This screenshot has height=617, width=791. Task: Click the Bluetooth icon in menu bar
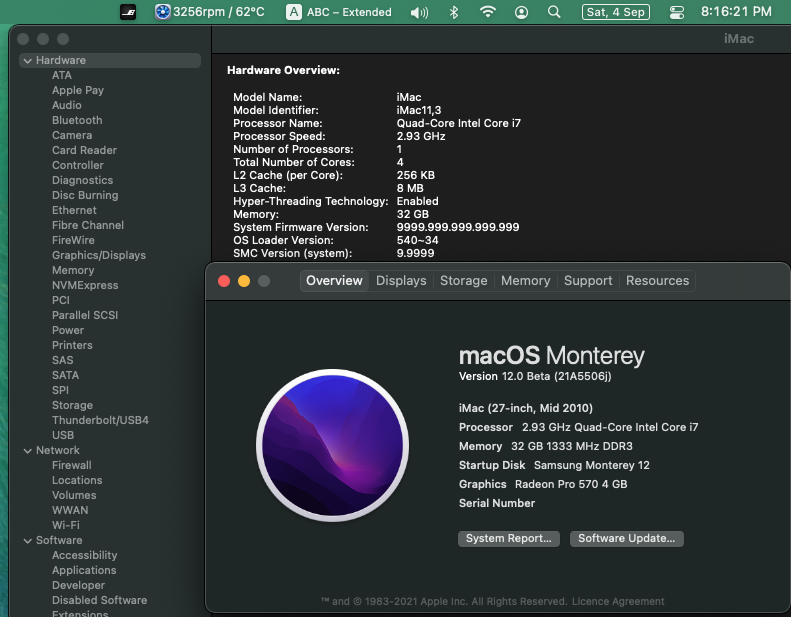point(453,12)
